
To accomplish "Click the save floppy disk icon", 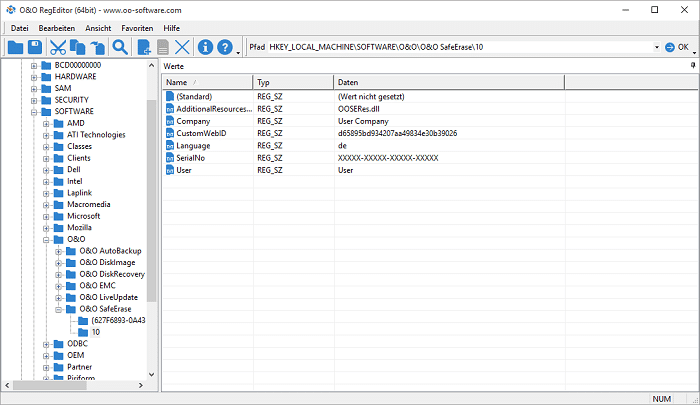I will (x=35, y=47).
